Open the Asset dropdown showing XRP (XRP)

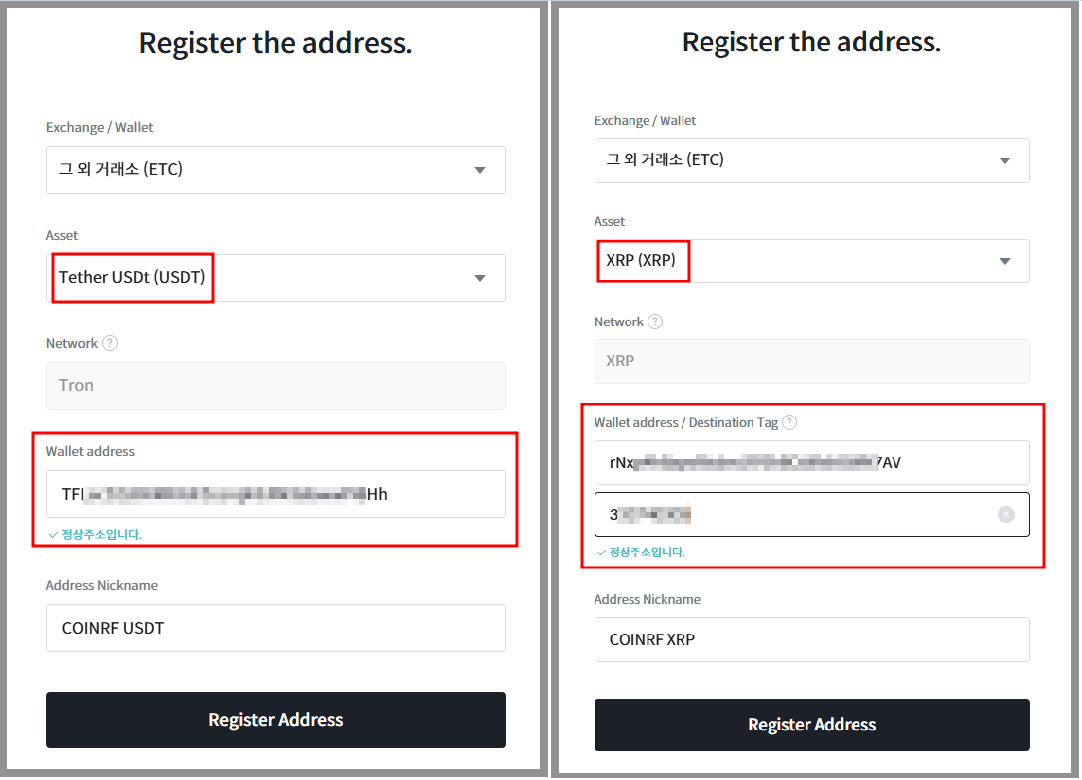811,261
